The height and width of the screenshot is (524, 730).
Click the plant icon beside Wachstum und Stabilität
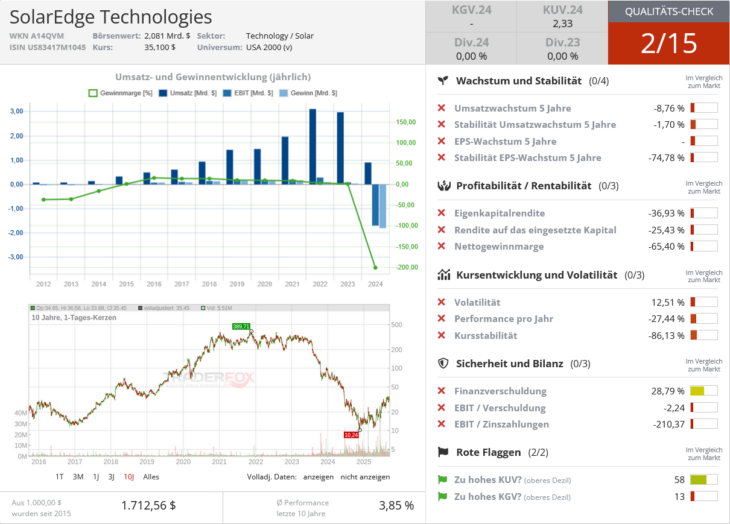point(443,81)
